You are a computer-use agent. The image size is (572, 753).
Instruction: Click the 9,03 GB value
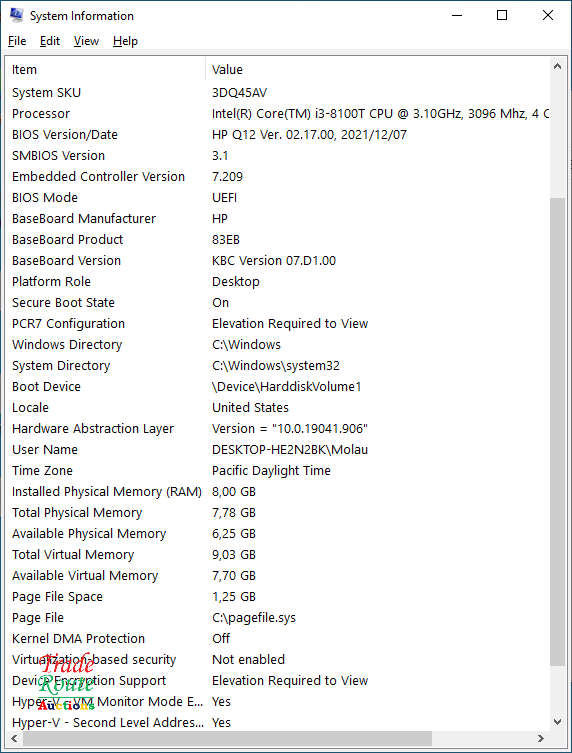pyautogui.click(x=234, y=555)
